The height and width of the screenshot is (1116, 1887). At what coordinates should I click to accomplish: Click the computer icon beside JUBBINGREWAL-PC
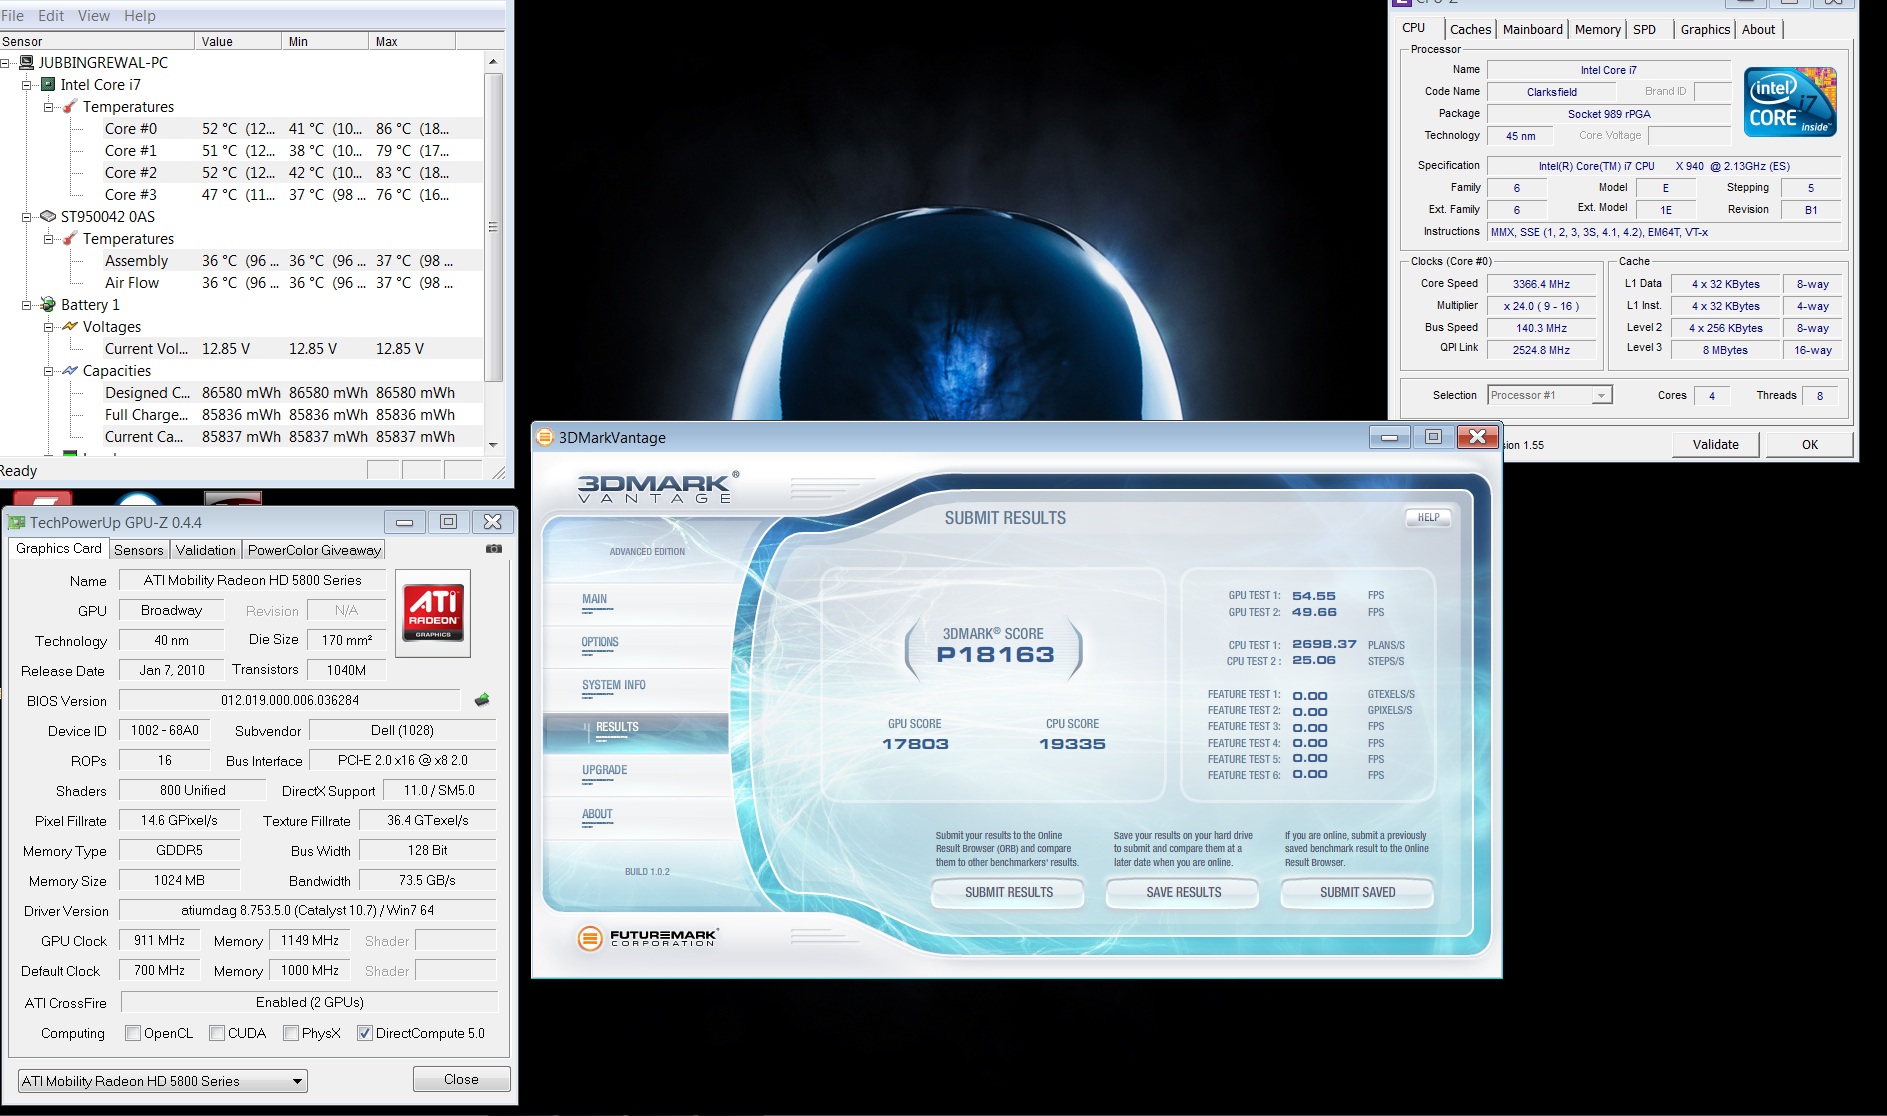27,62
